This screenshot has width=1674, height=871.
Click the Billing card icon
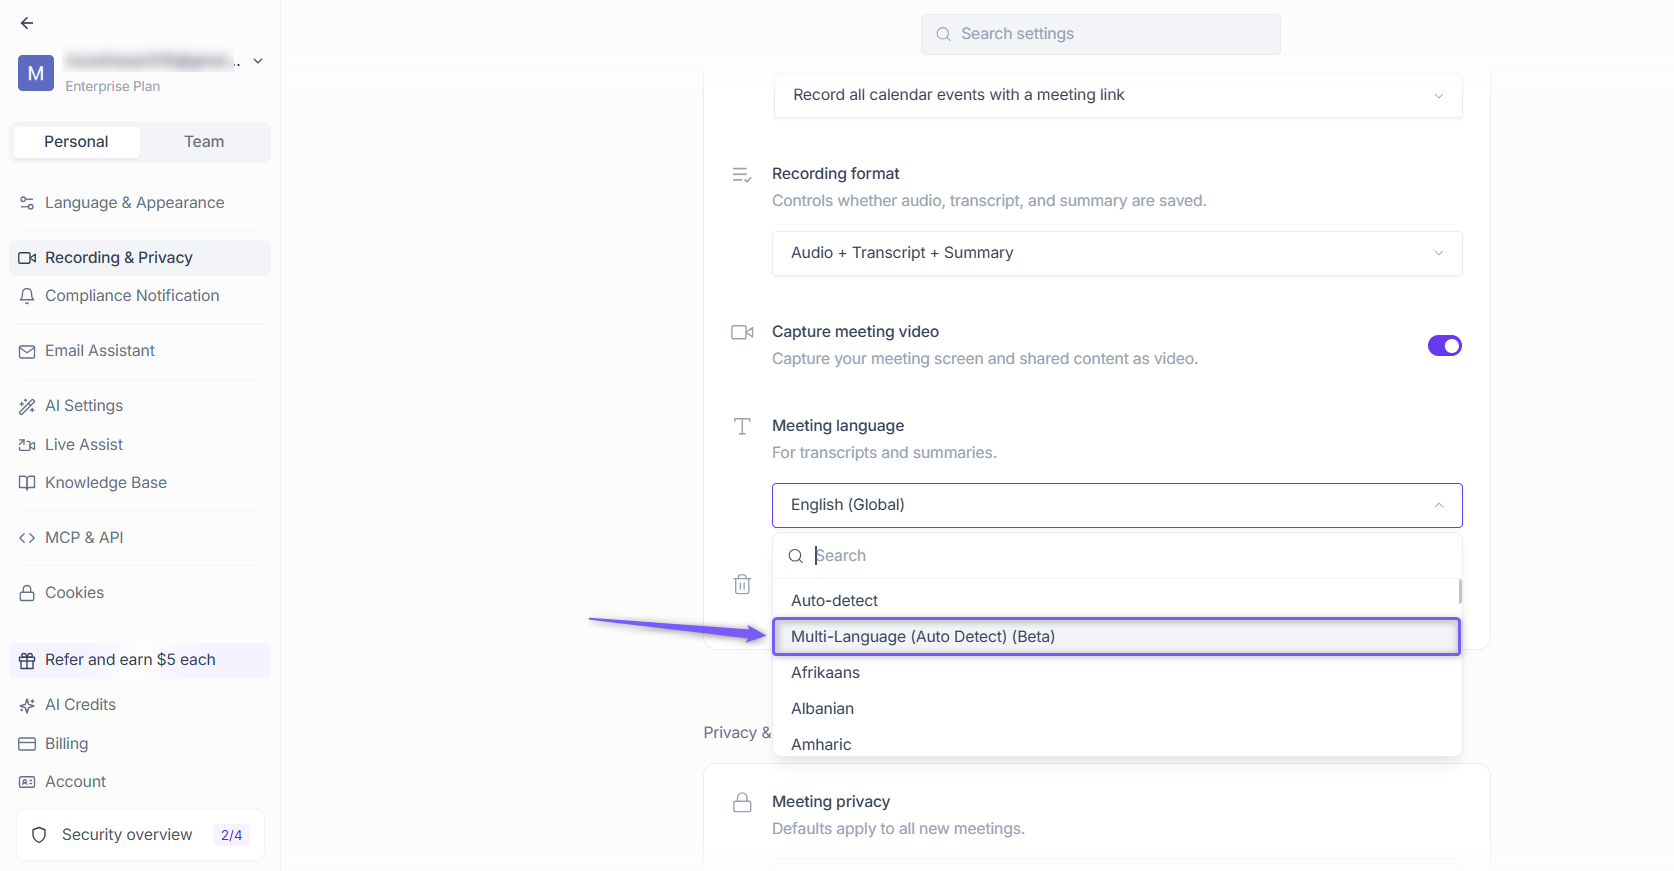(27, 744)
